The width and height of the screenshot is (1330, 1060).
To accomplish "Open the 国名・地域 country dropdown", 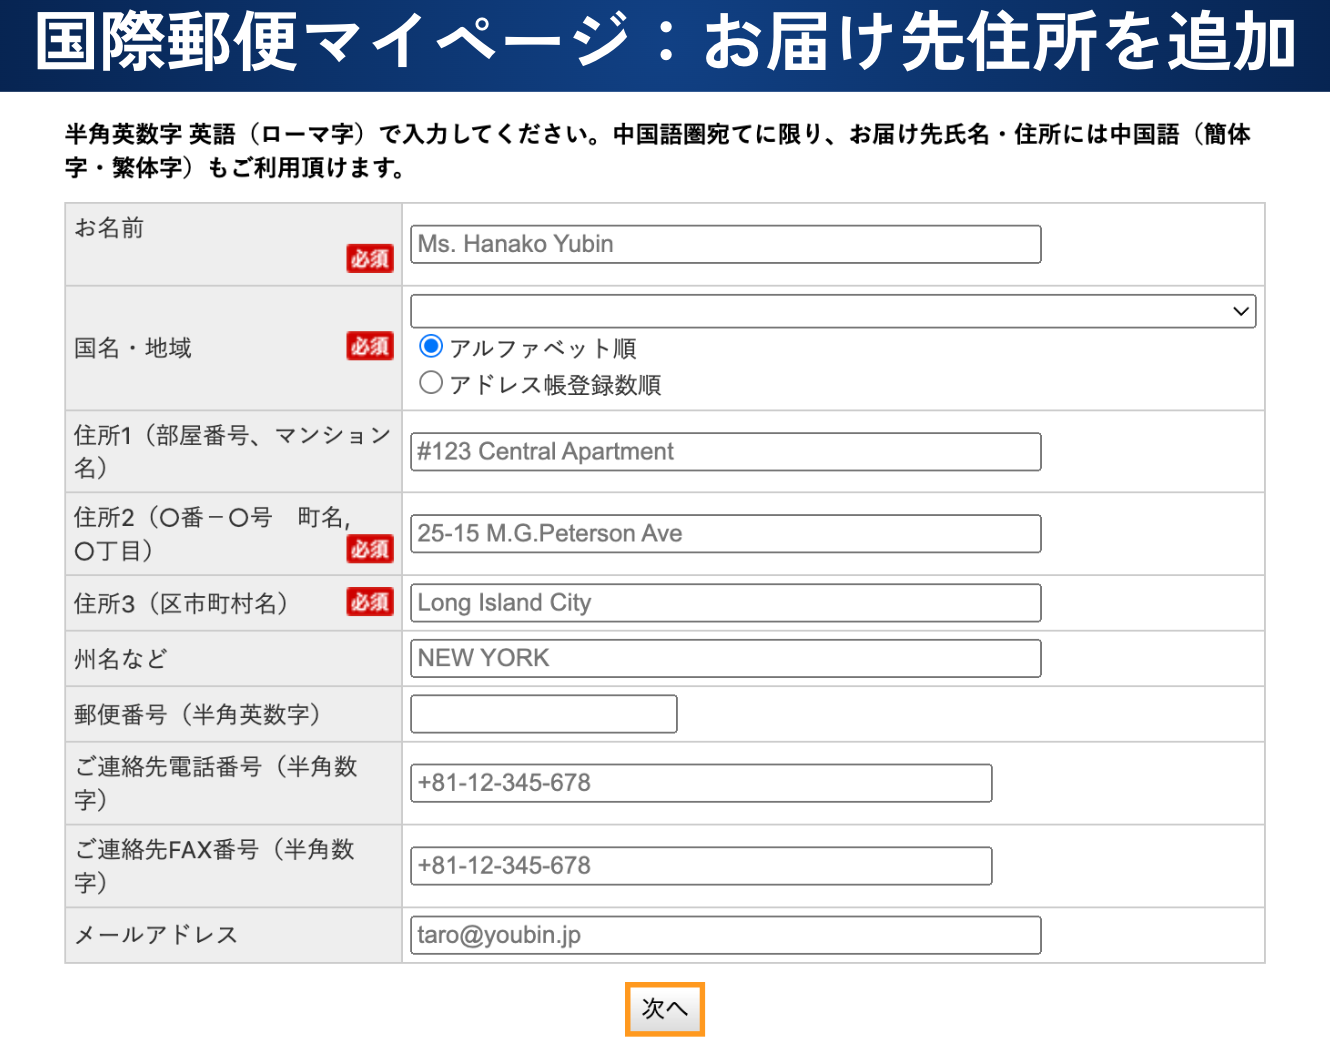I will [832, 311].
